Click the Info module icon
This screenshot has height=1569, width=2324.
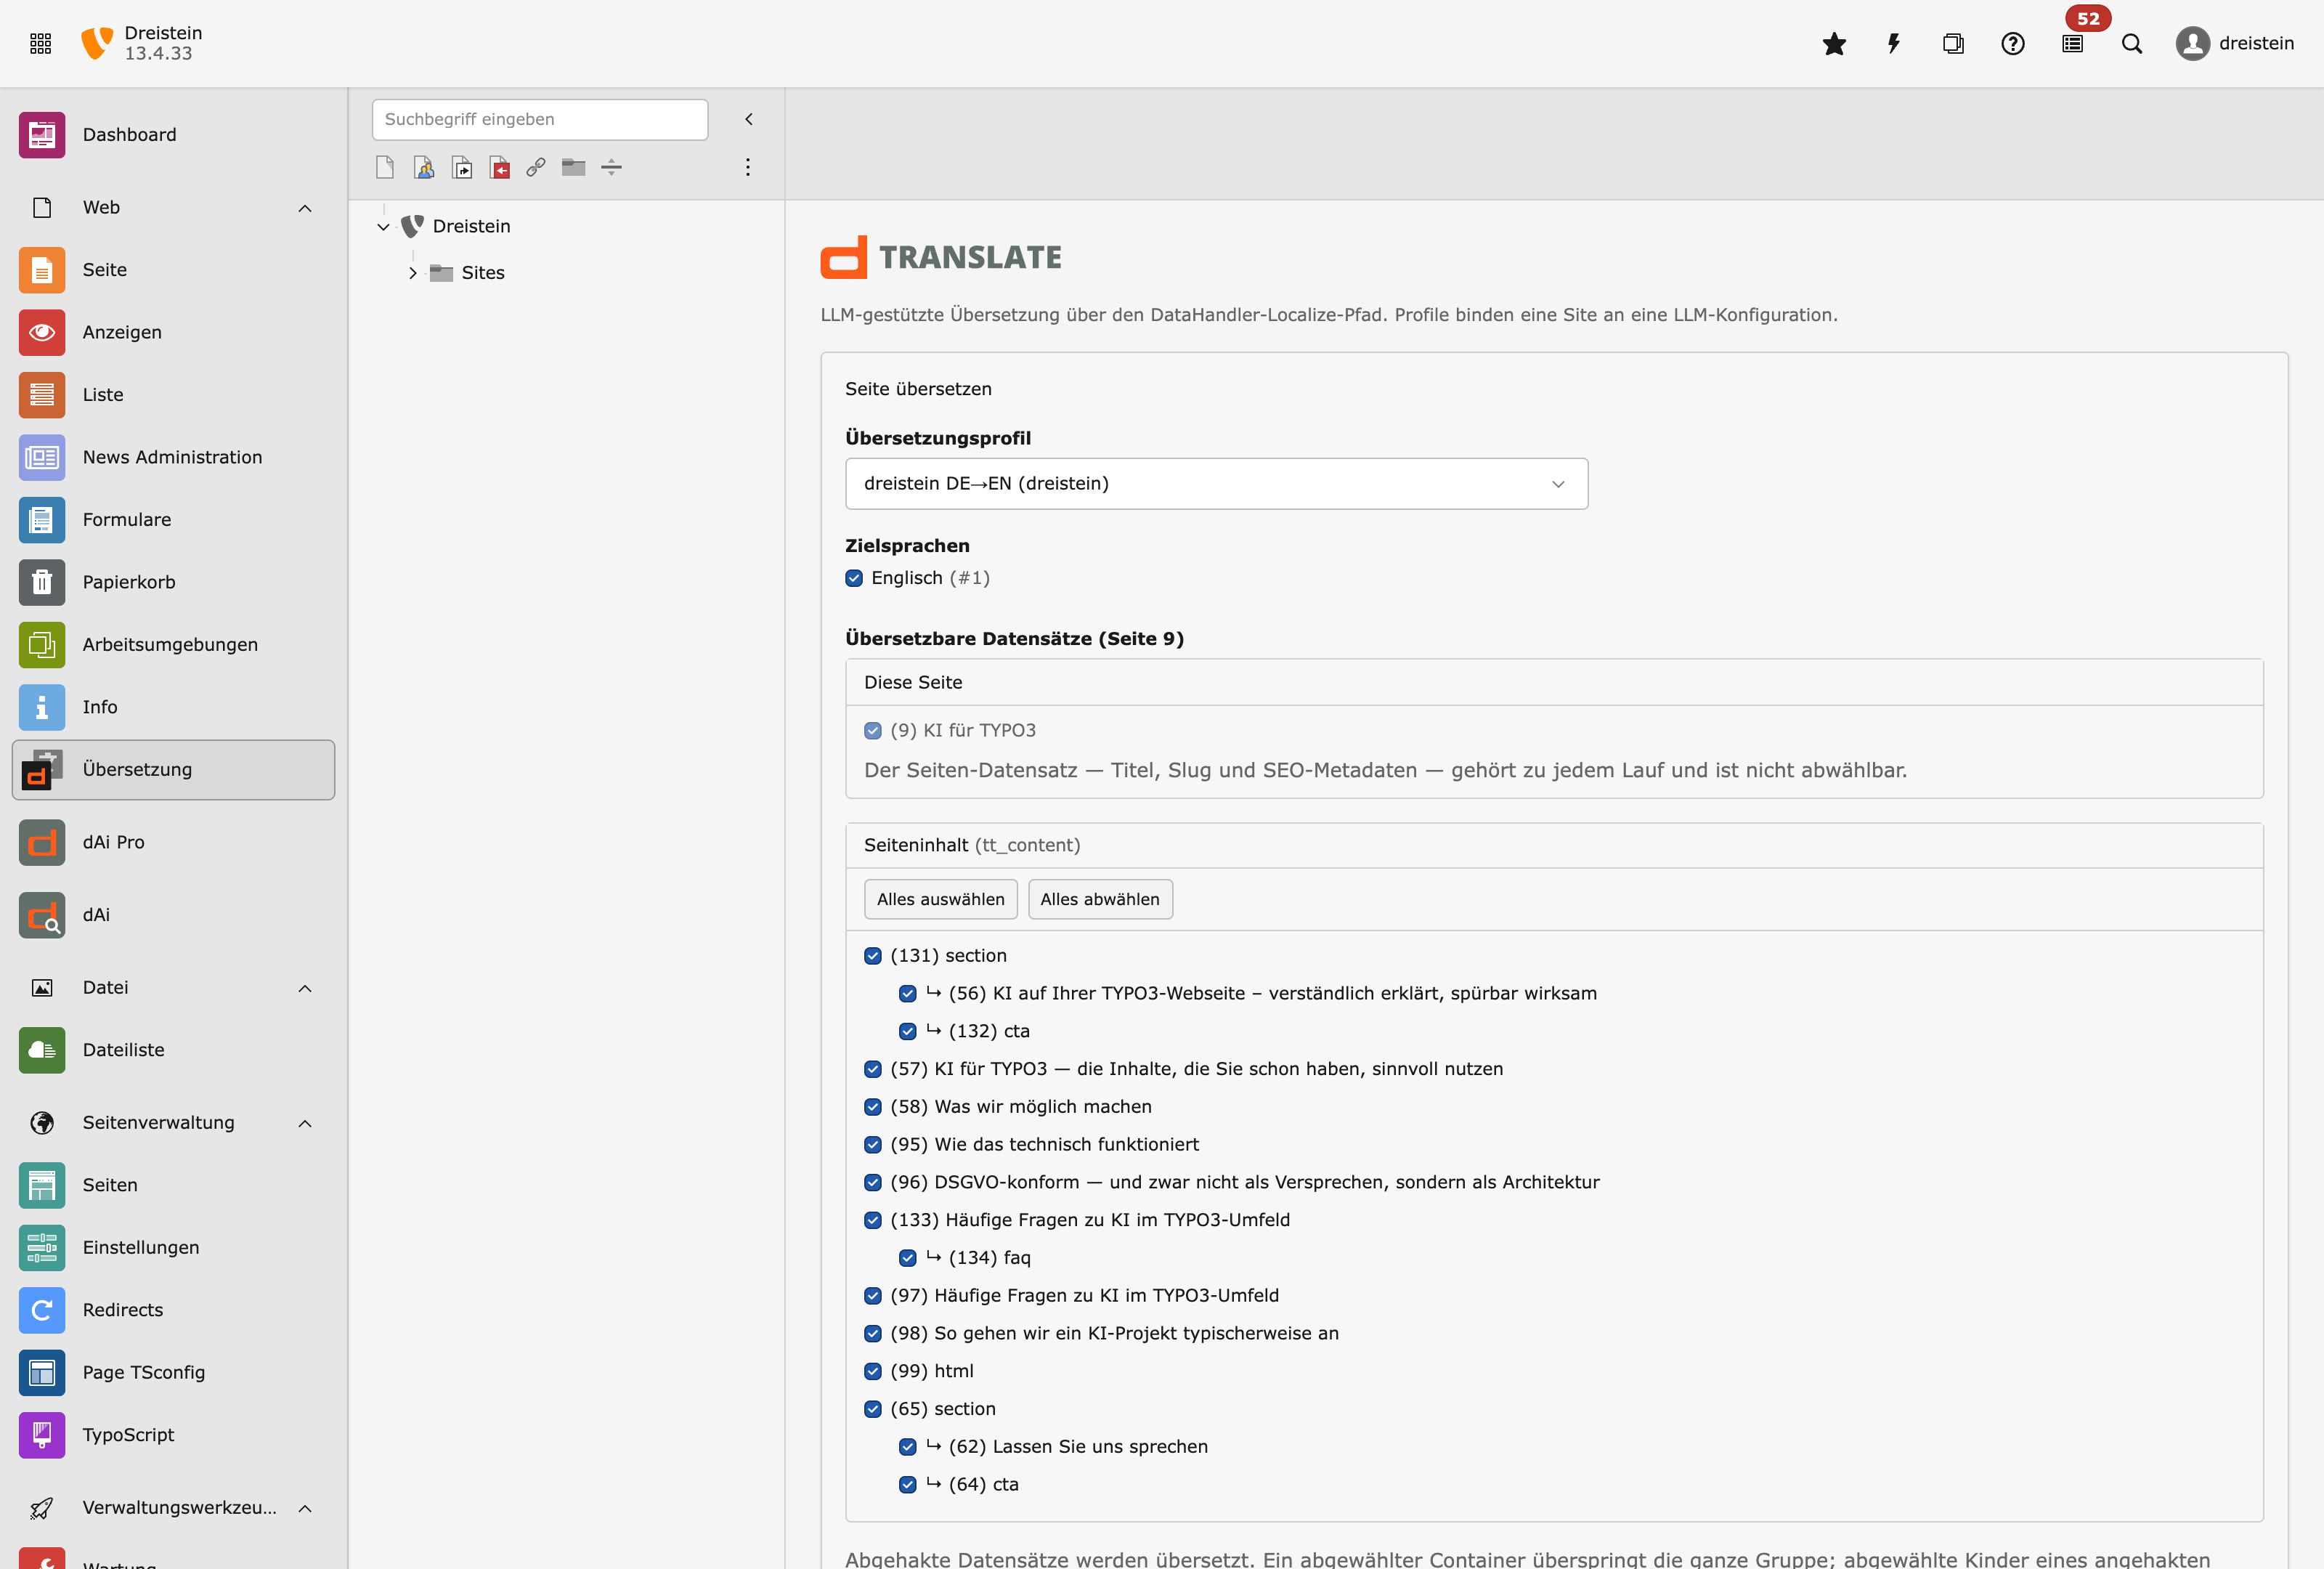click(x=42, y=707)
